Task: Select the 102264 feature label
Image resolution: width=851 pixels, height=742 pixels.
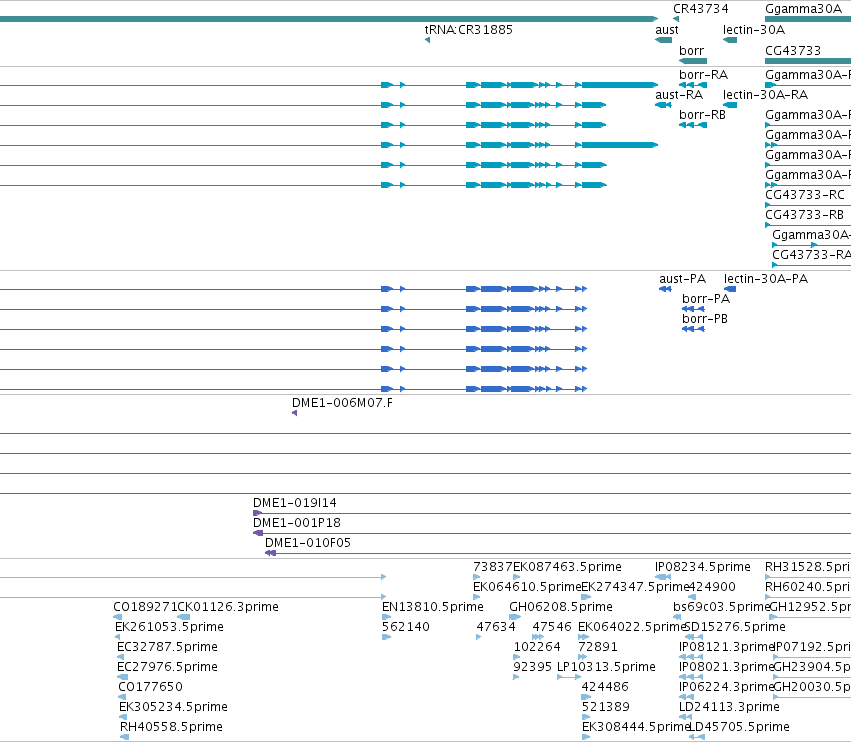Action: (537, 647)
